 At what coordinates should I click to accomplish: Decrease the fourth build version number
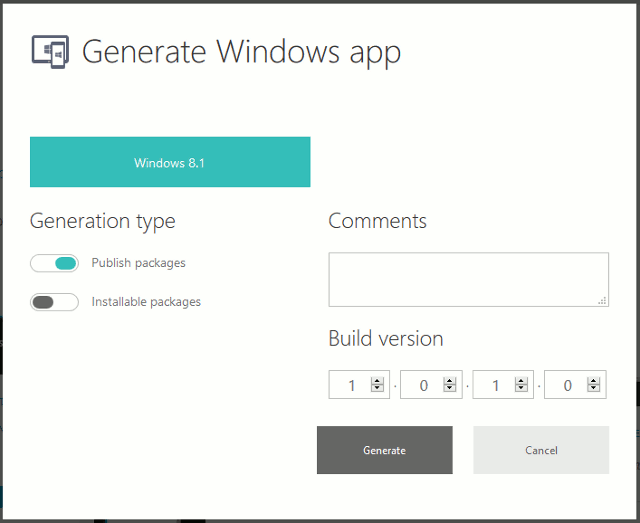(593, 388)
